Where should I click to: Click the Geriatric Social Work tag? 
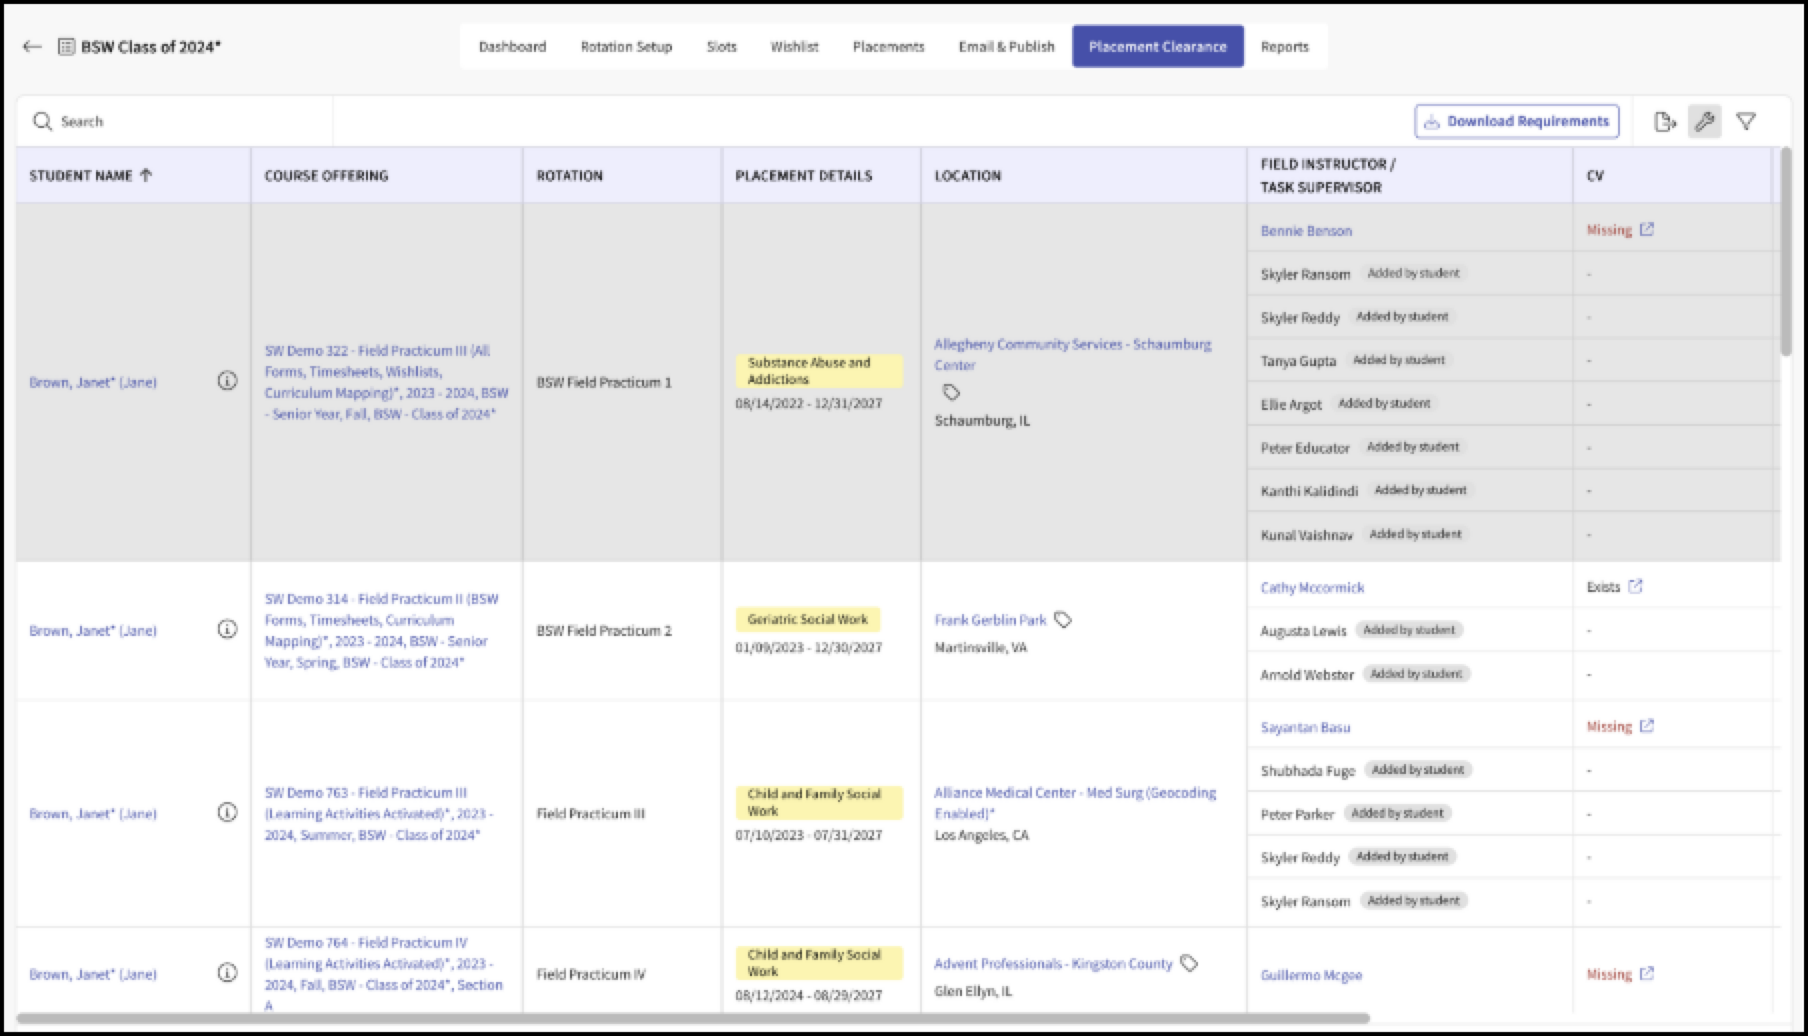[x=808, y=619]
